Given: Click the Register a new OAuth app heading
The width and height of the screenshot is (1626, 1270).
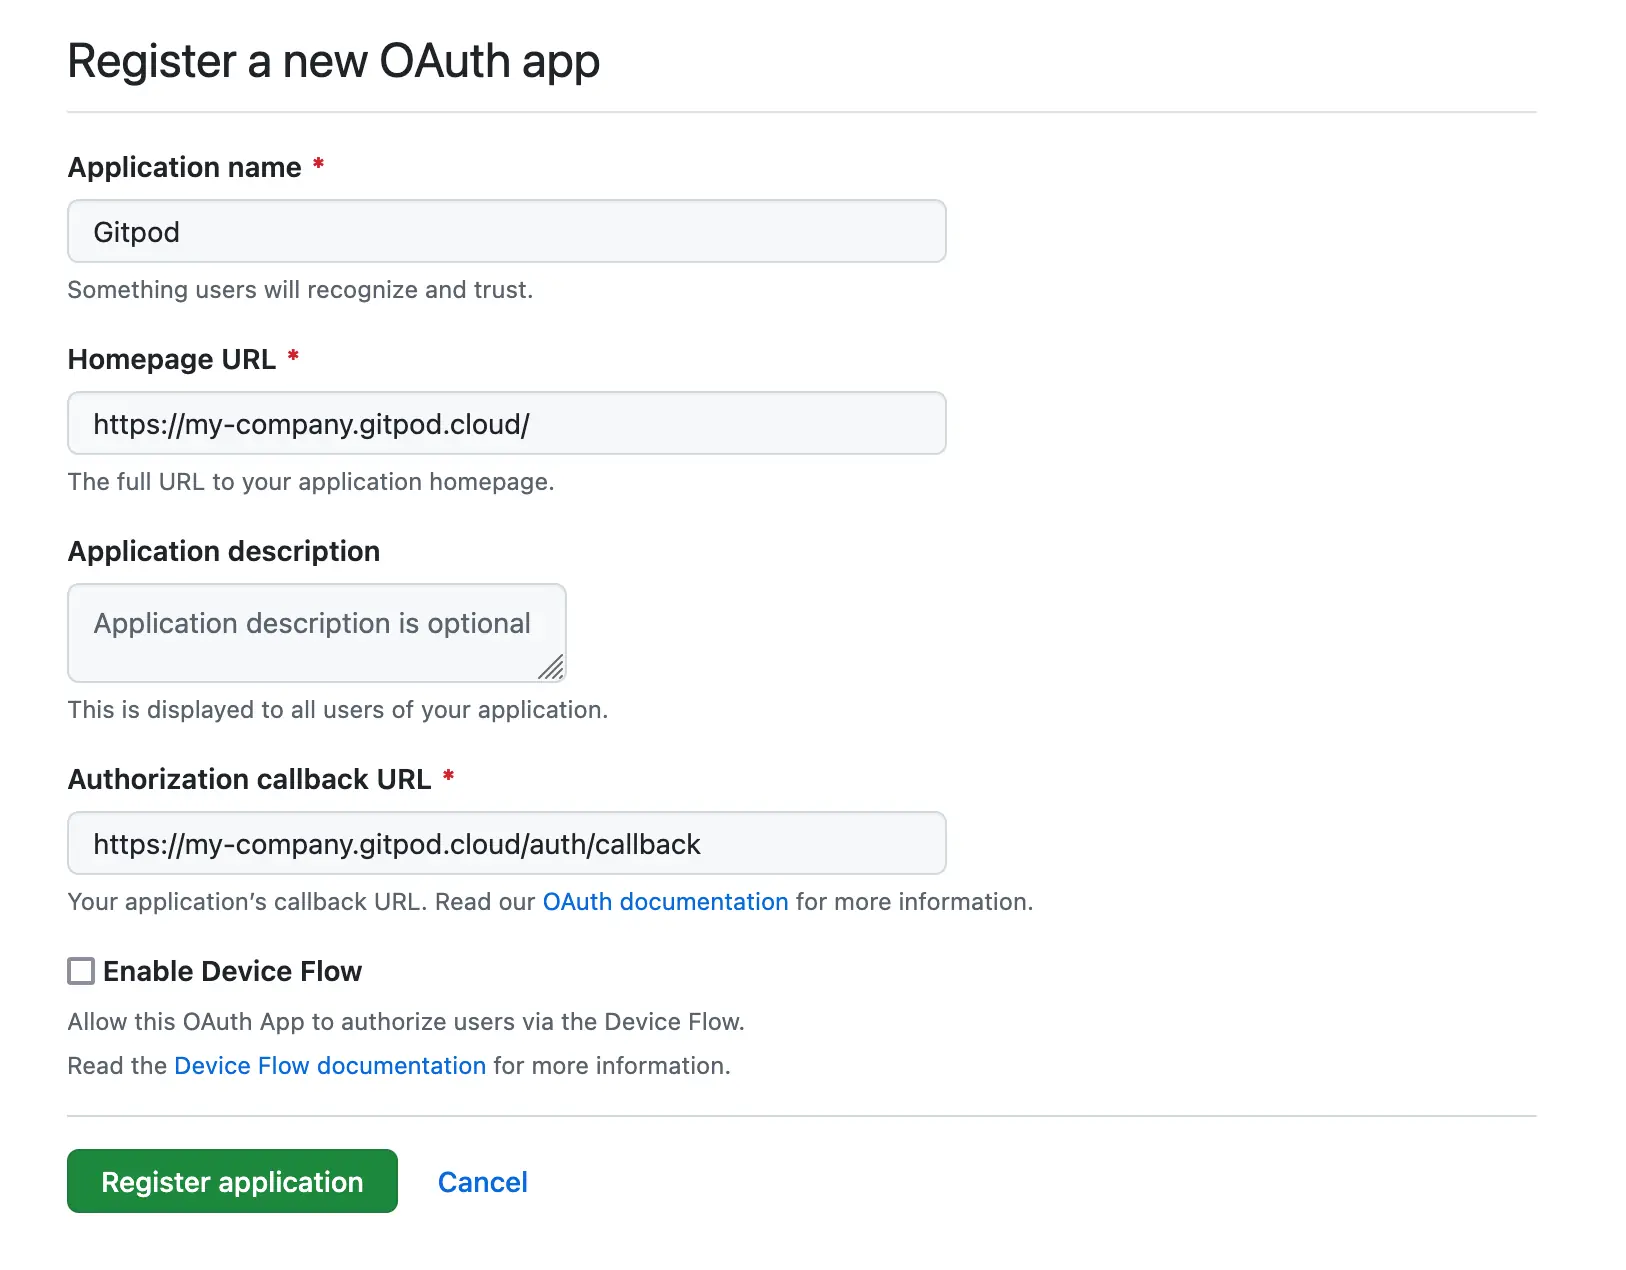Looking at the screenshot, I should pyautogui.click(x=333, y=61).
